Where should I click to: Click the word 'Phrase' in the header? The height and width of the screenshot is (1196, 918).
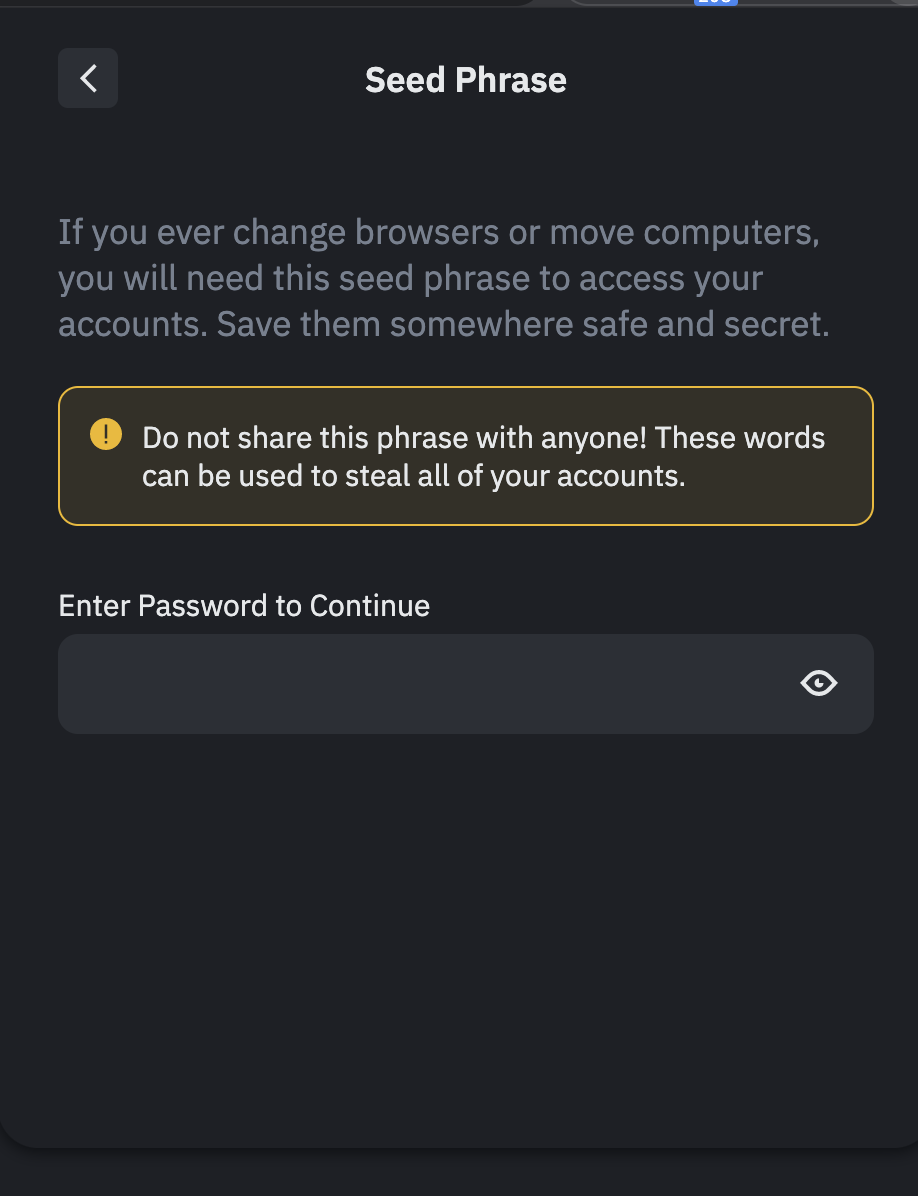511,79
